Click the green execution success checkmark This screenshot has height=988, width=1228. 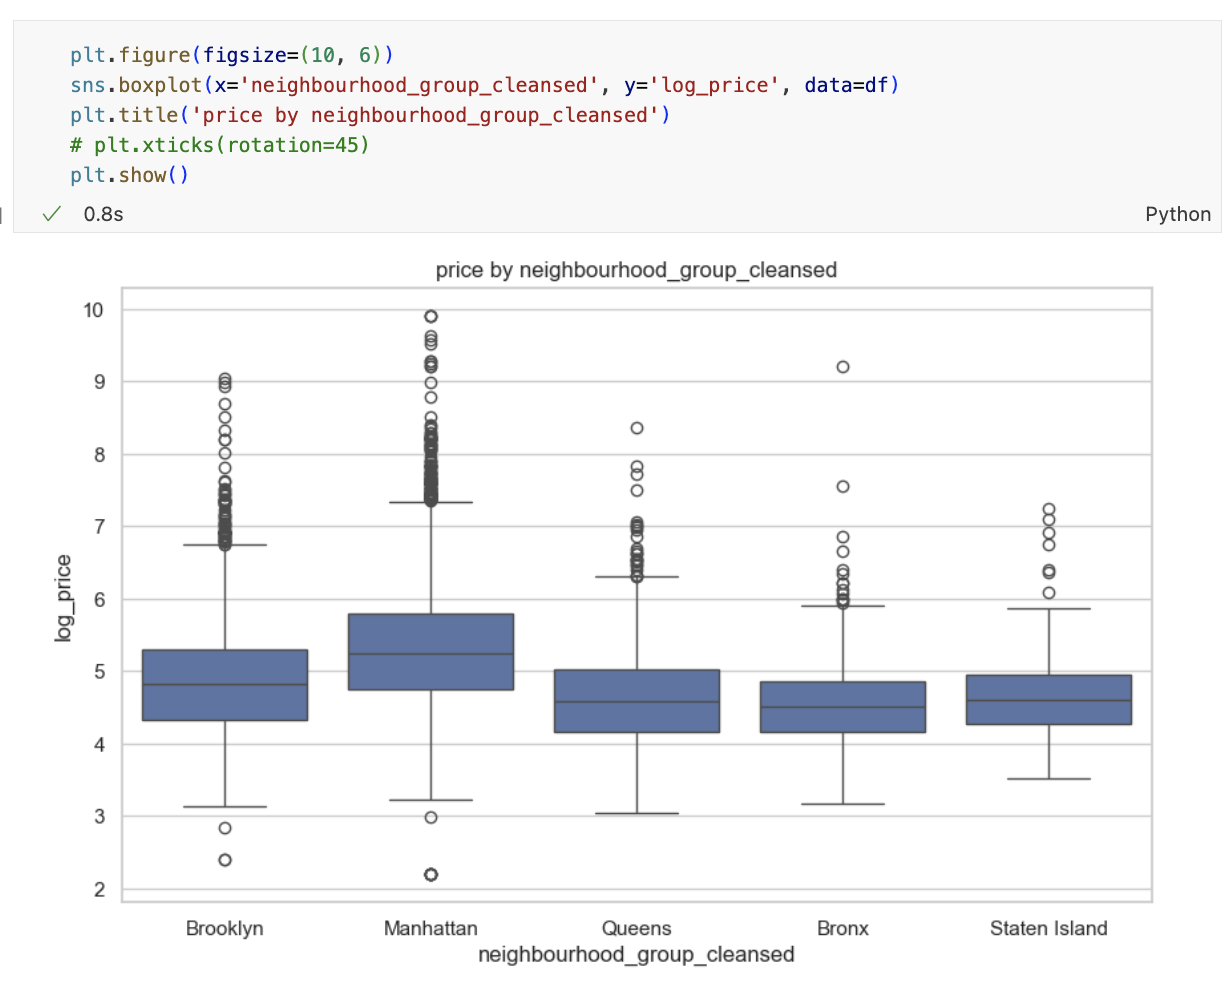(51, 213)
